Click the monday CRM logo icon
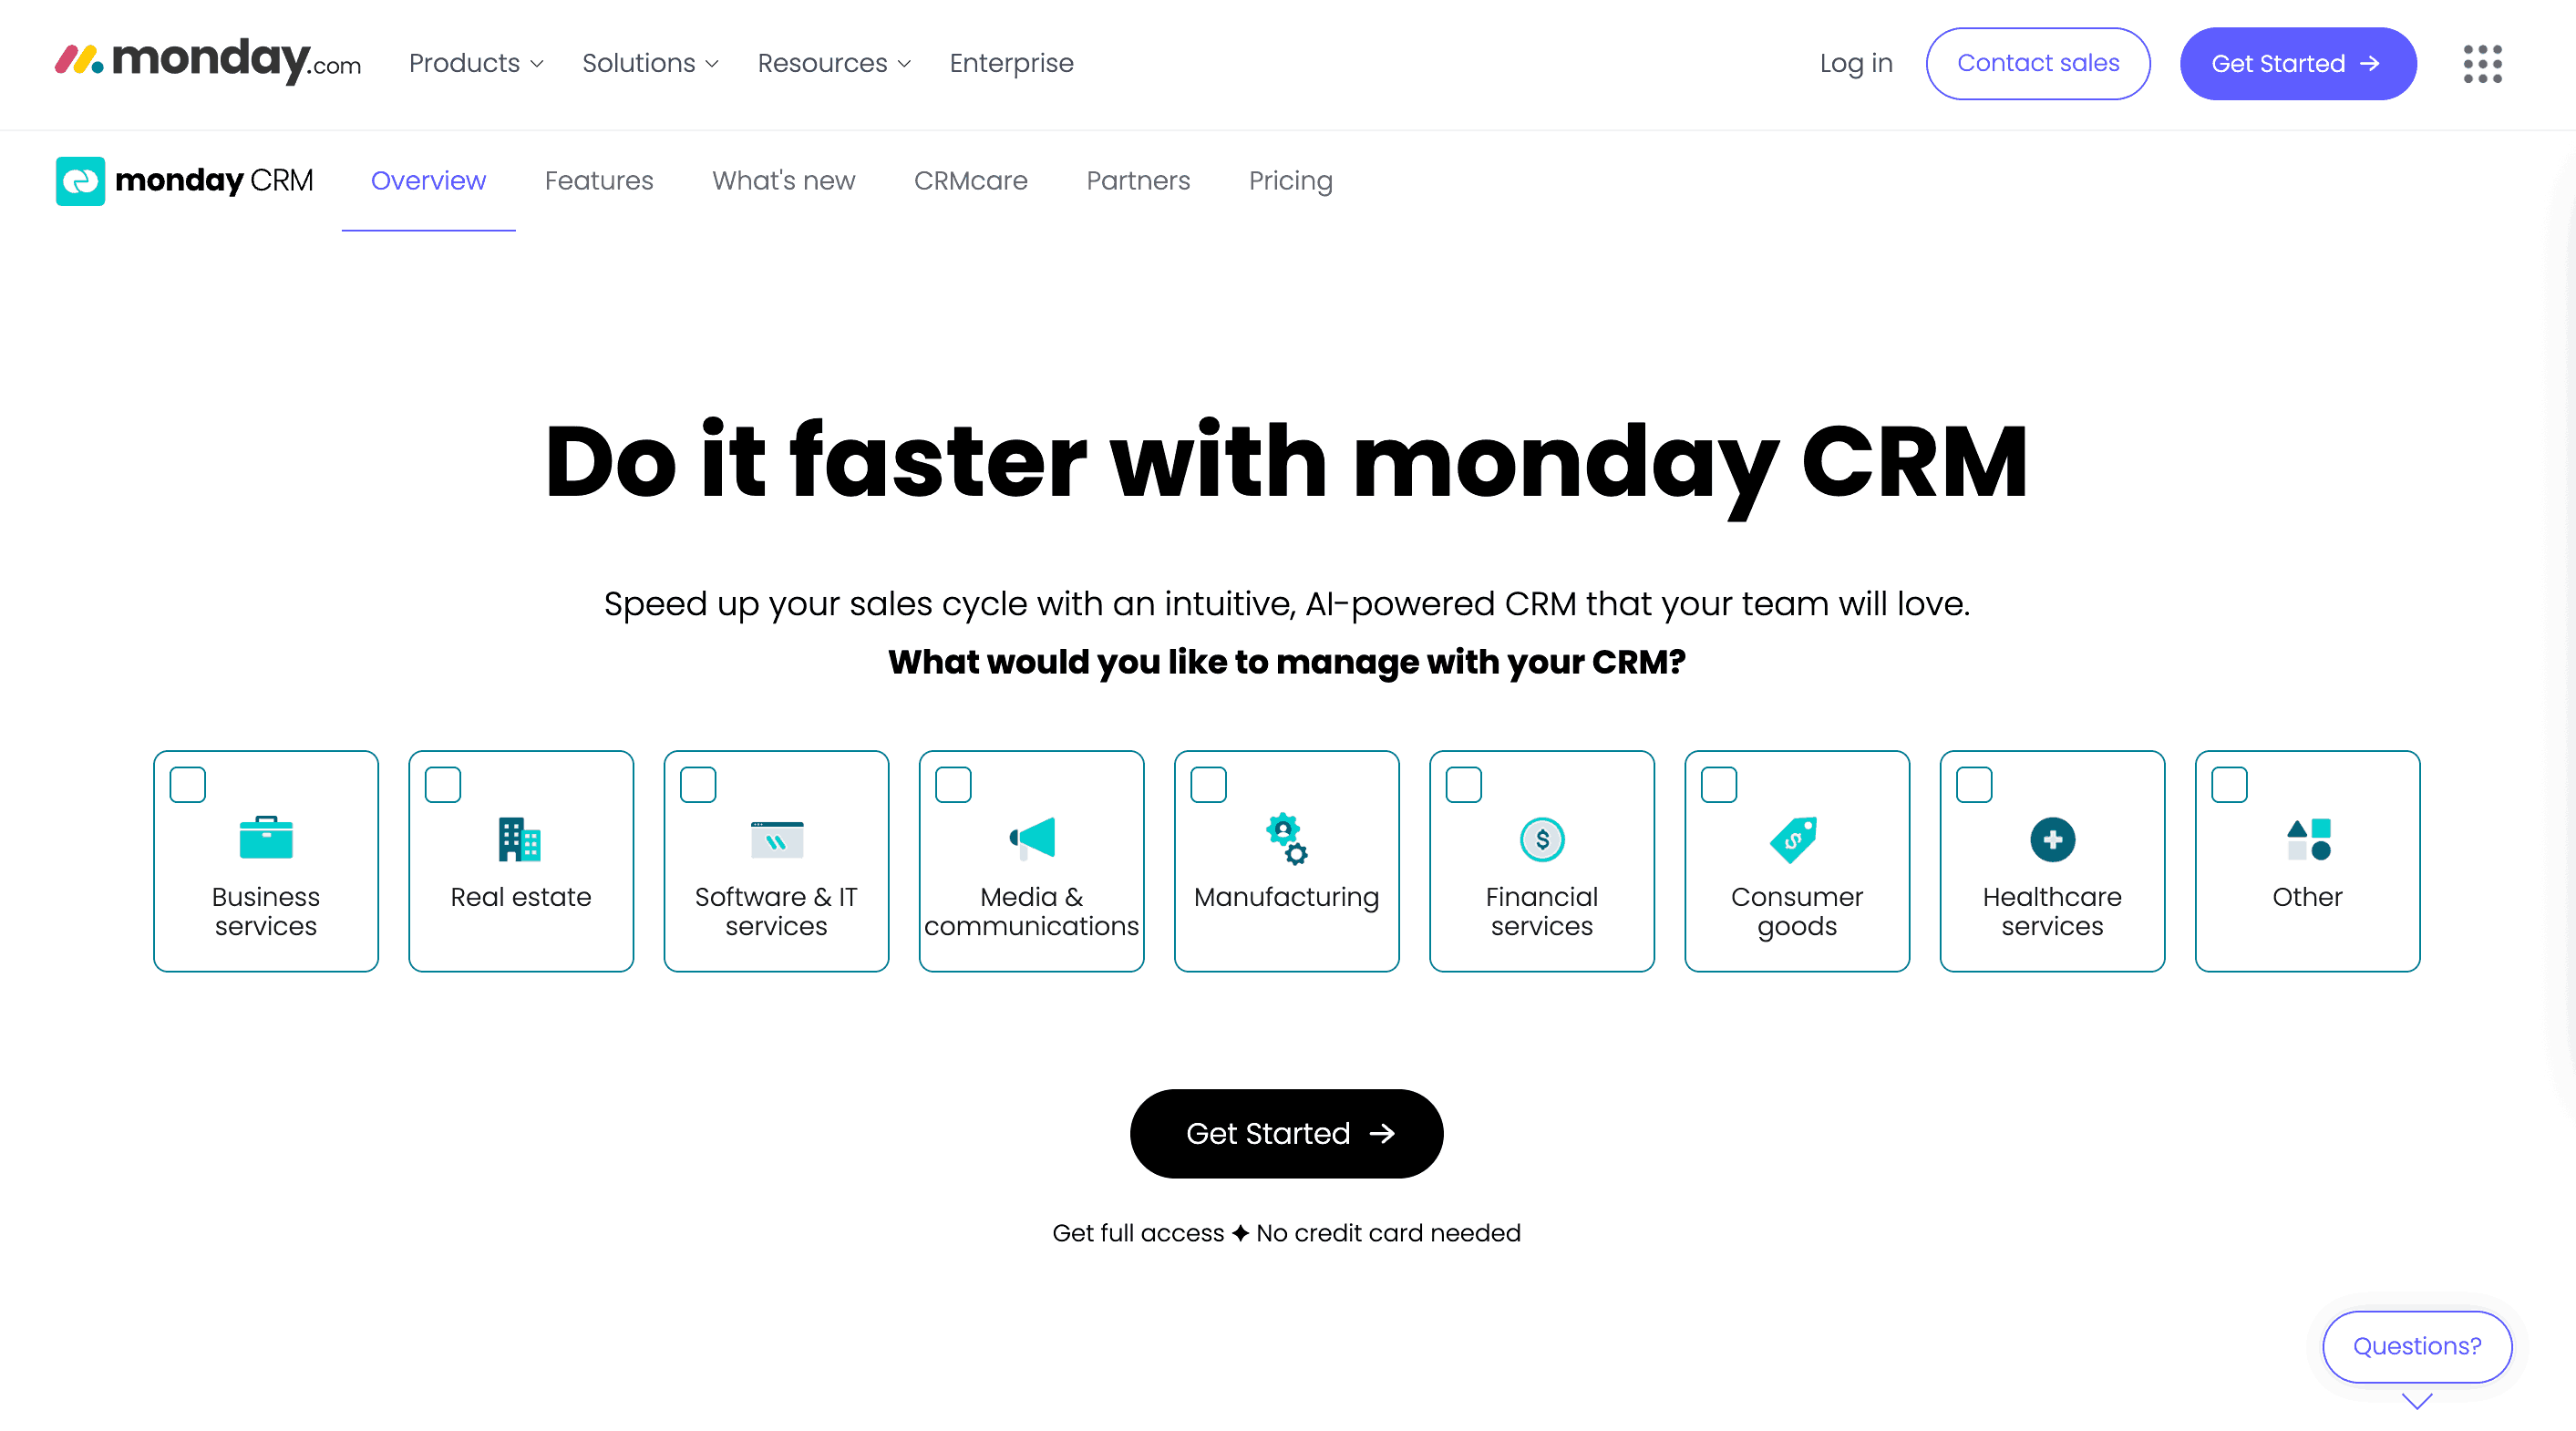 tap(80, 181)
